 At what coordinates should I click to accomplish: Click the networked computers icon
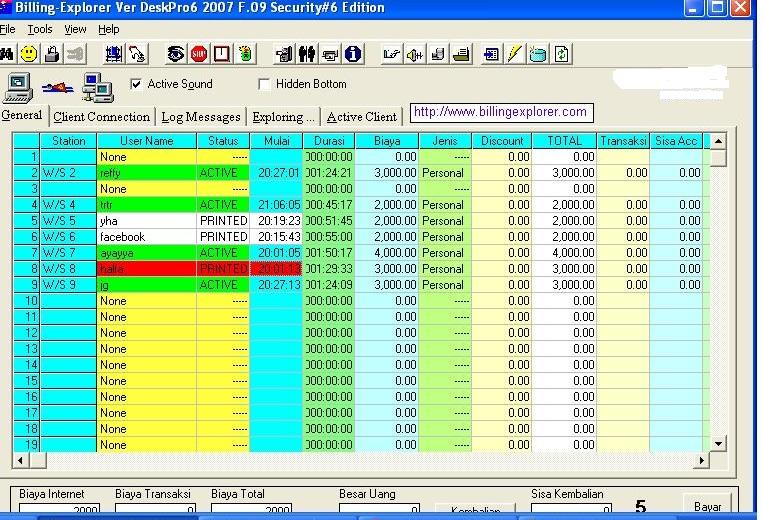point(98,87)
